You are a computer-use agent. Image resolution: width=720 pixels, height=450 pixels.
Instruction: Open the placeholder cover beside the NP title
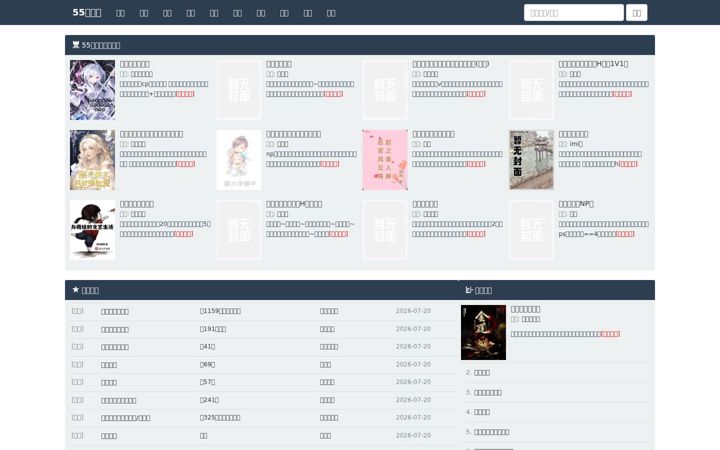point(531,230)
